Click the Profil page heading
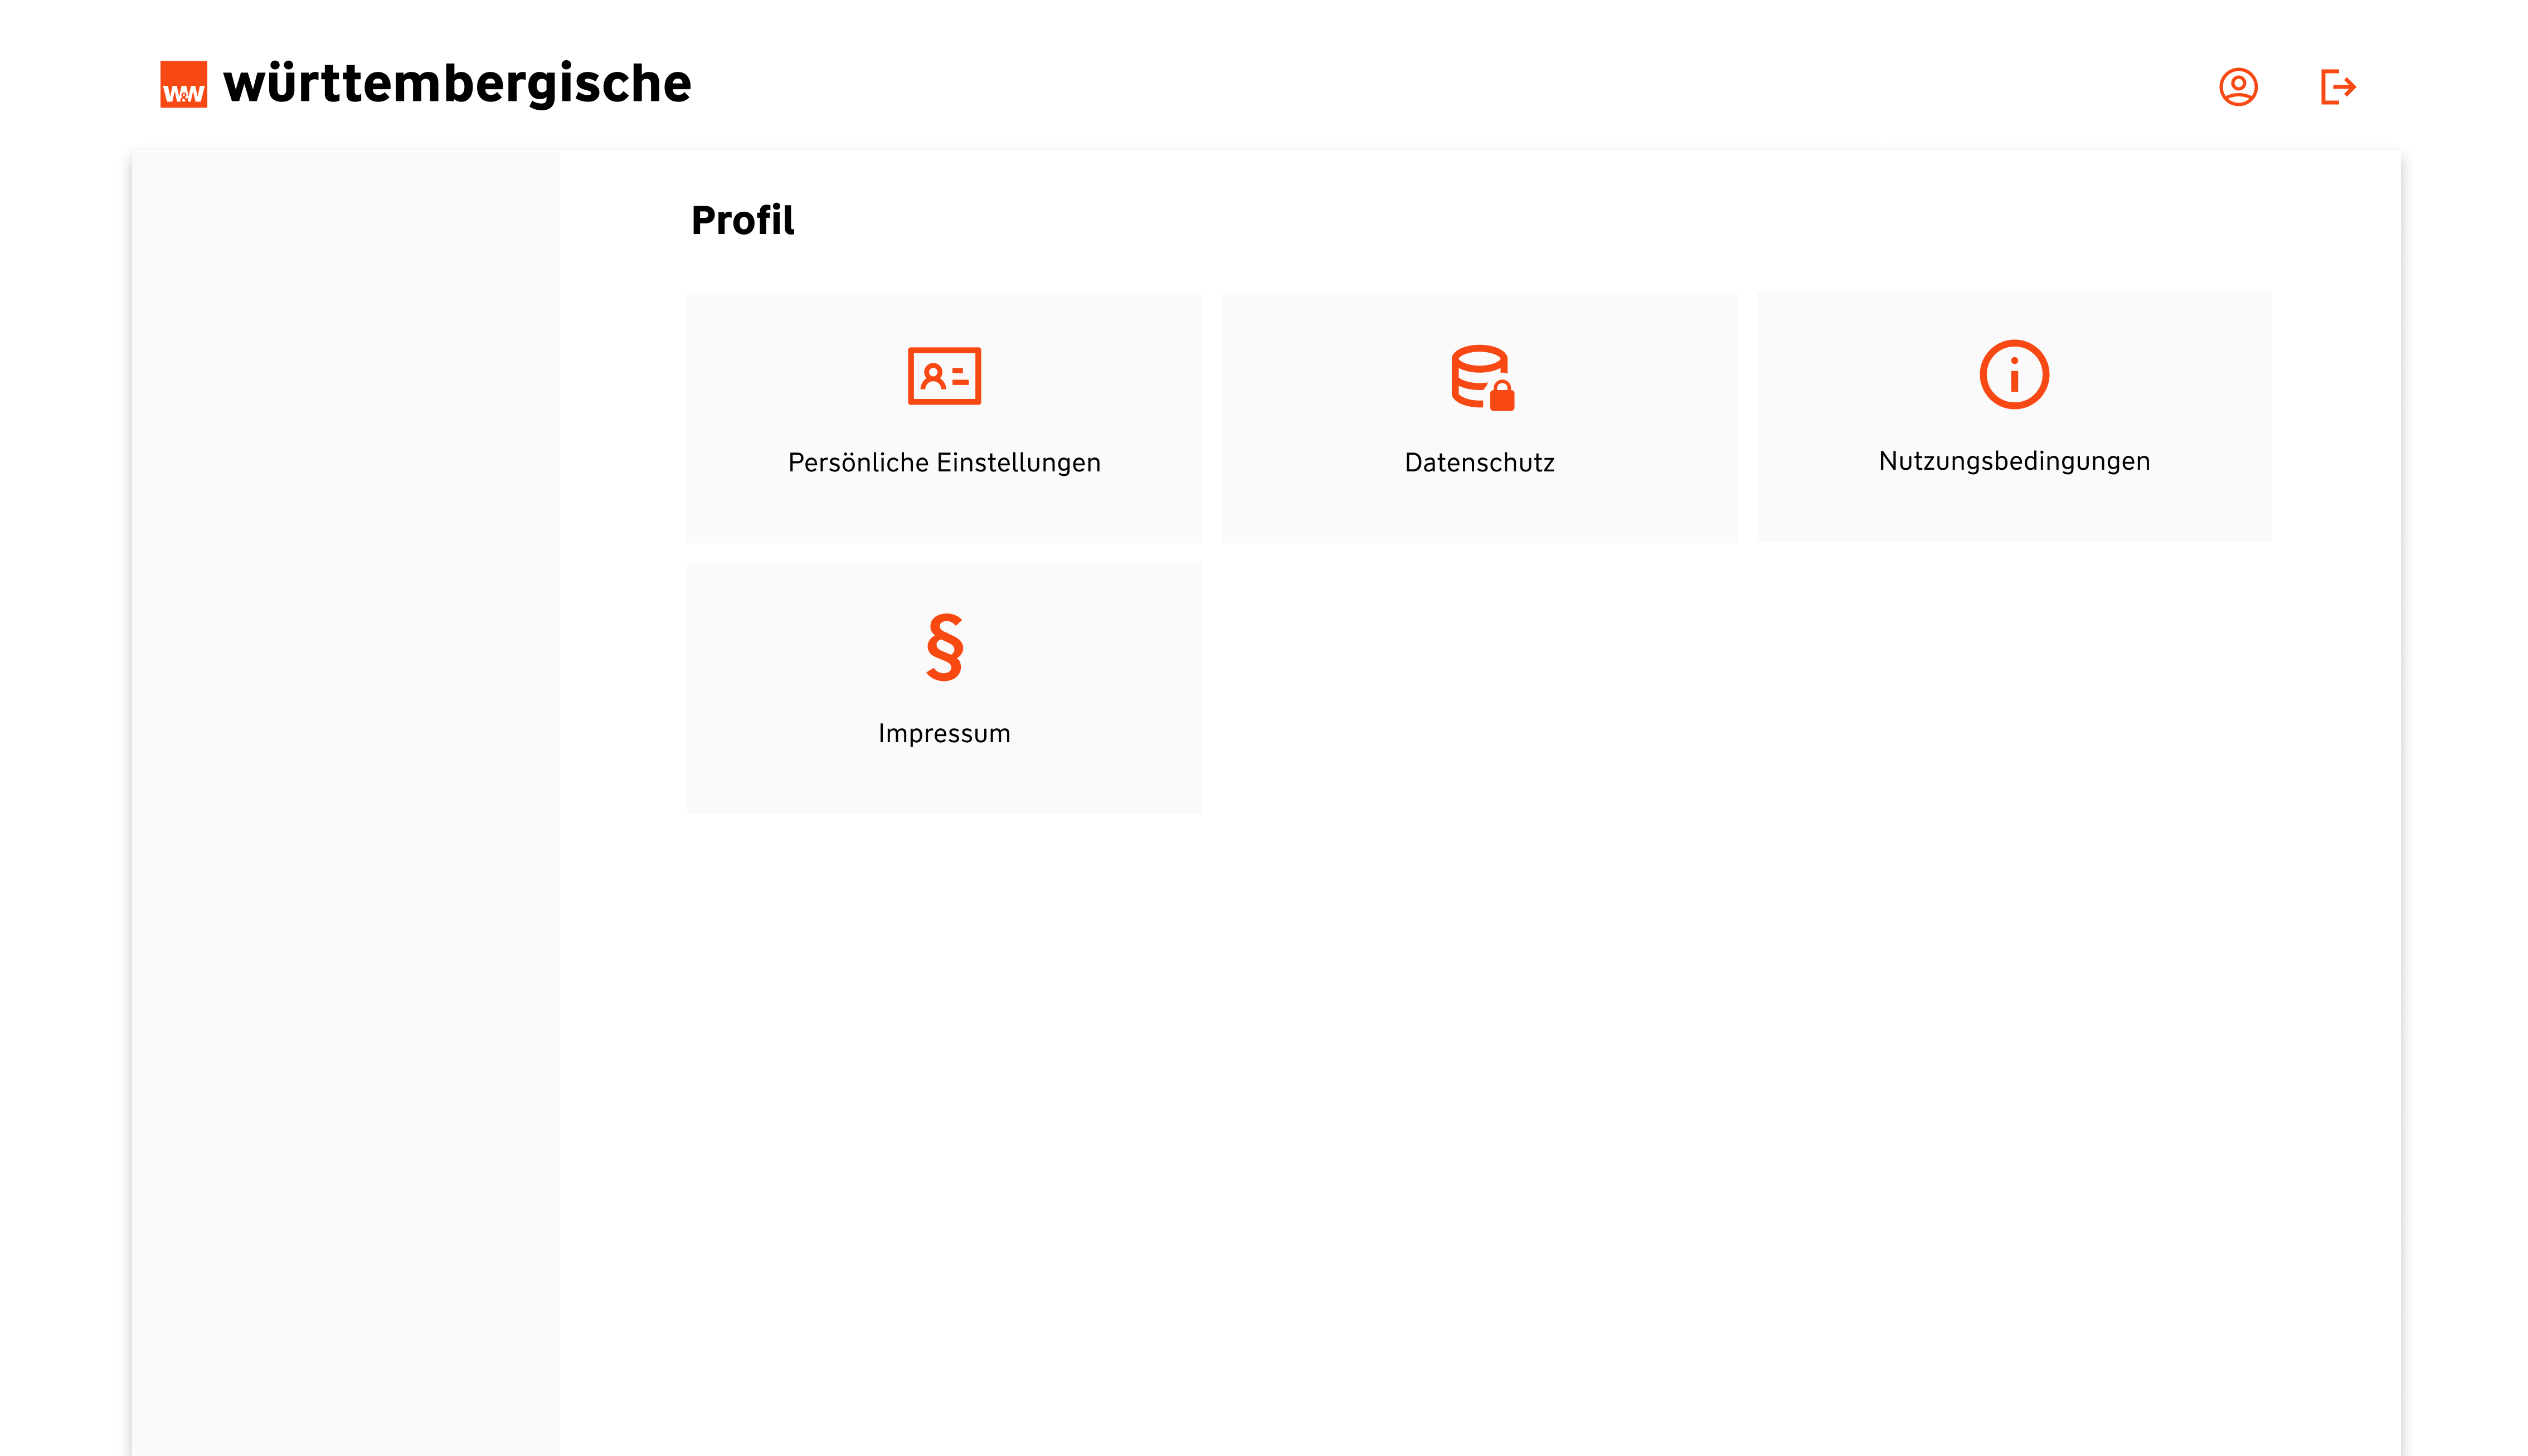The image size is (2528, 1456). (x=742, y=220)
